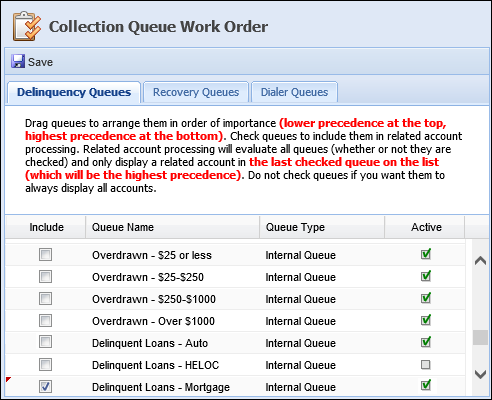Toggle Active checkmark for Overdrawn - $250-$1000
Image resolution: width=492 pixels, height=400 pixels.
coord(426,298)
